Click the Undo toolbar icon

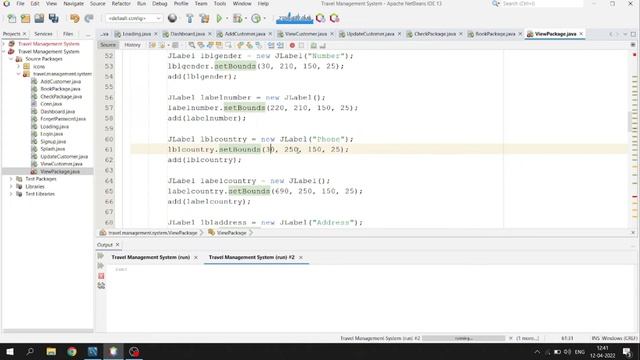pyautogui.click(x=74, y=18)
